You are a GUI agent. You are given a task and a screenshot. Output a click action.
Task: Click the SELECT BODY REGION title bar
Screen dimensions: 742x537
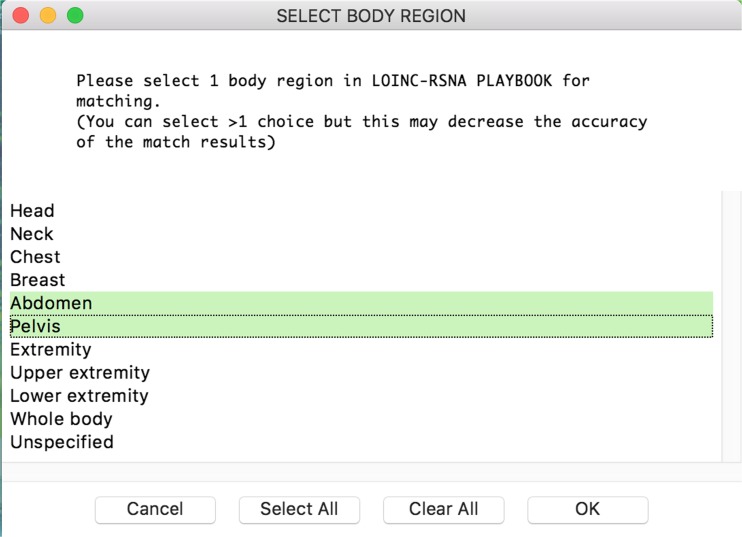[x=371, y=16]
